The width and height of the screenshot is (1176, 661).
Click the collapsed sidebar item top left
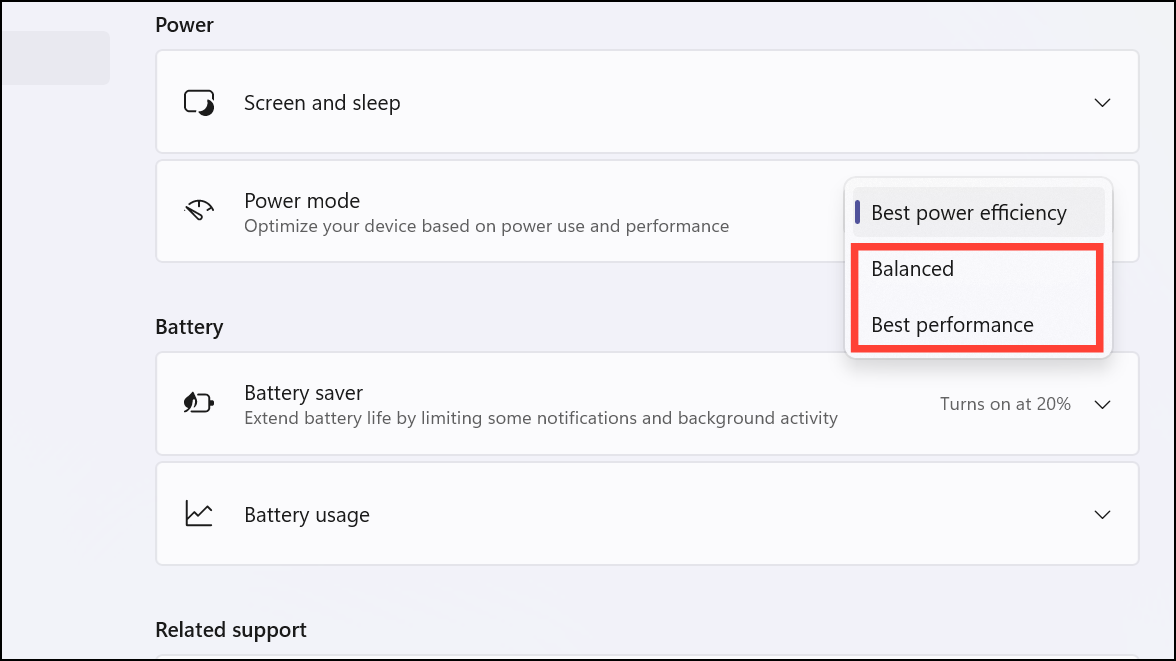[55, 57]
